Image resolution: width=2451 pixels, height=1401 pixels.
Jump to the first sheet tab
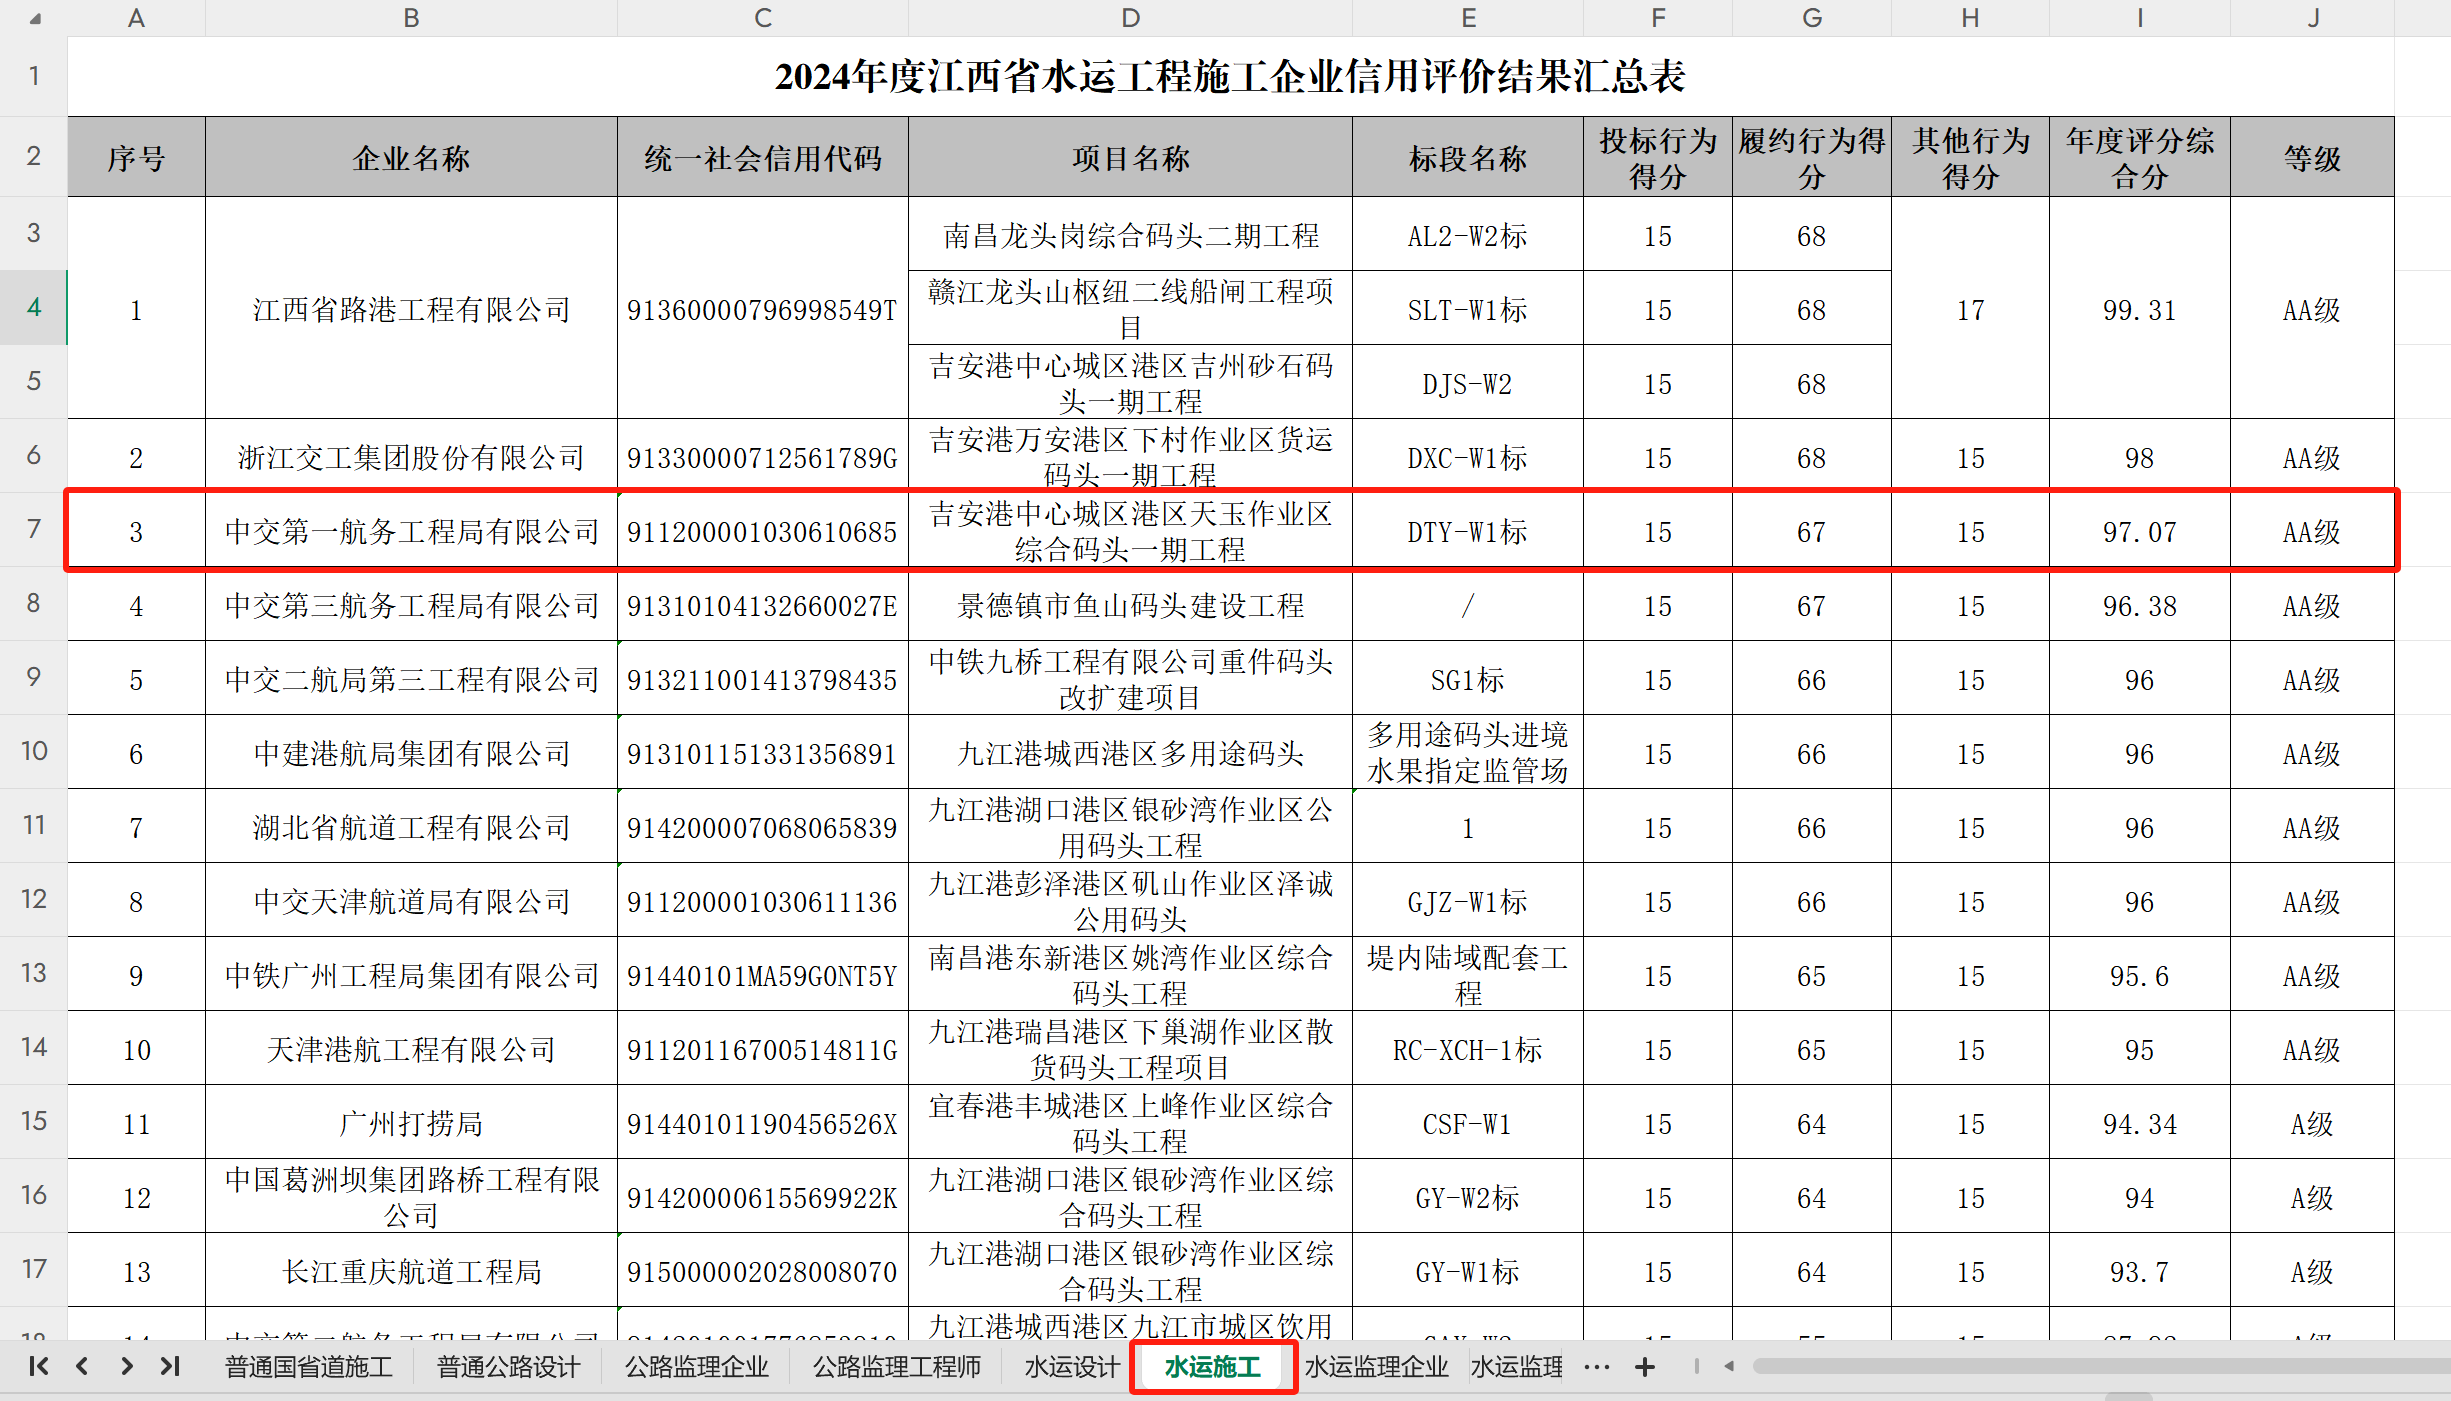[38, 1366]
